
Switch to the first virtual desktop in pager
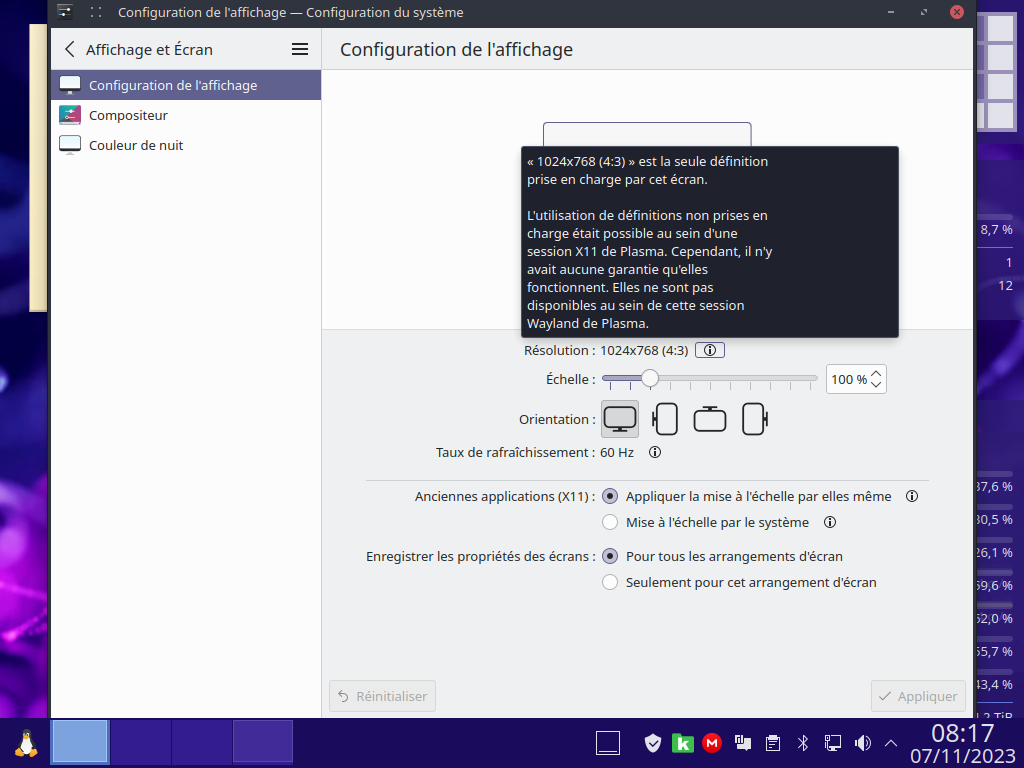(80, 741)
